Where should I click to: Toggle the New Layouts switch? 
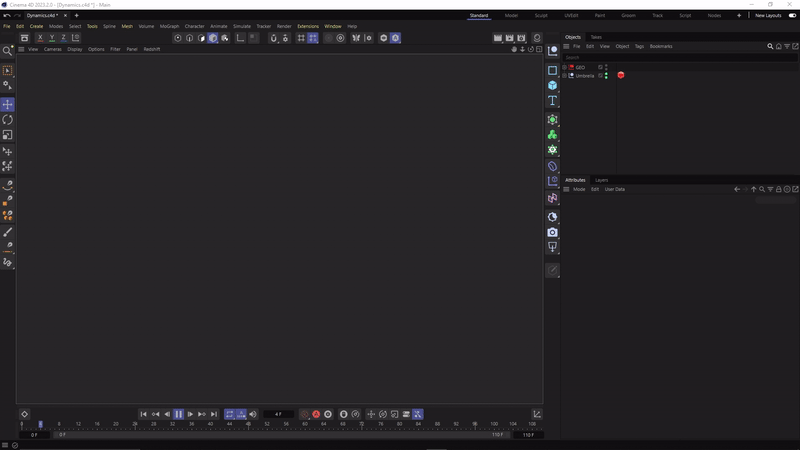(x=790, y=16)
